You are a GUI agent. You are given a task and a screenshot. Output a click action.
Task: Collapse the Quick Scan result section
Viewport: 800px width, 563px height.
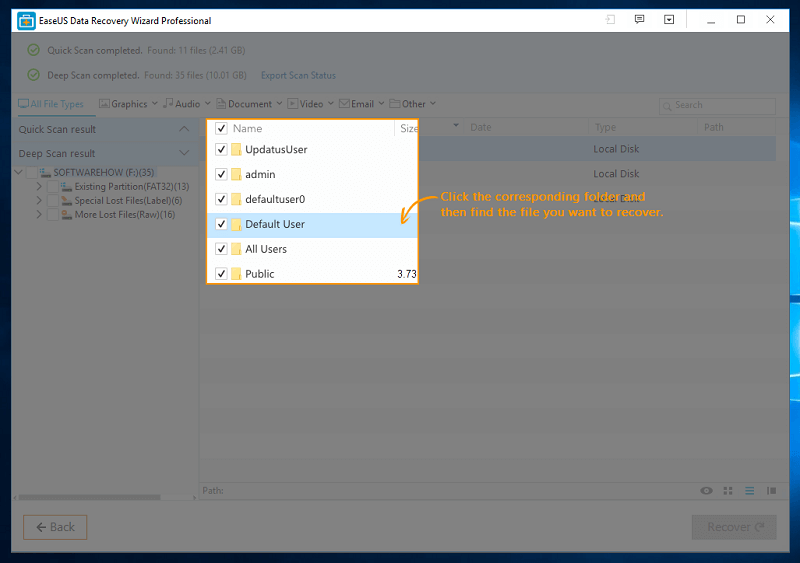click(184, 129)
